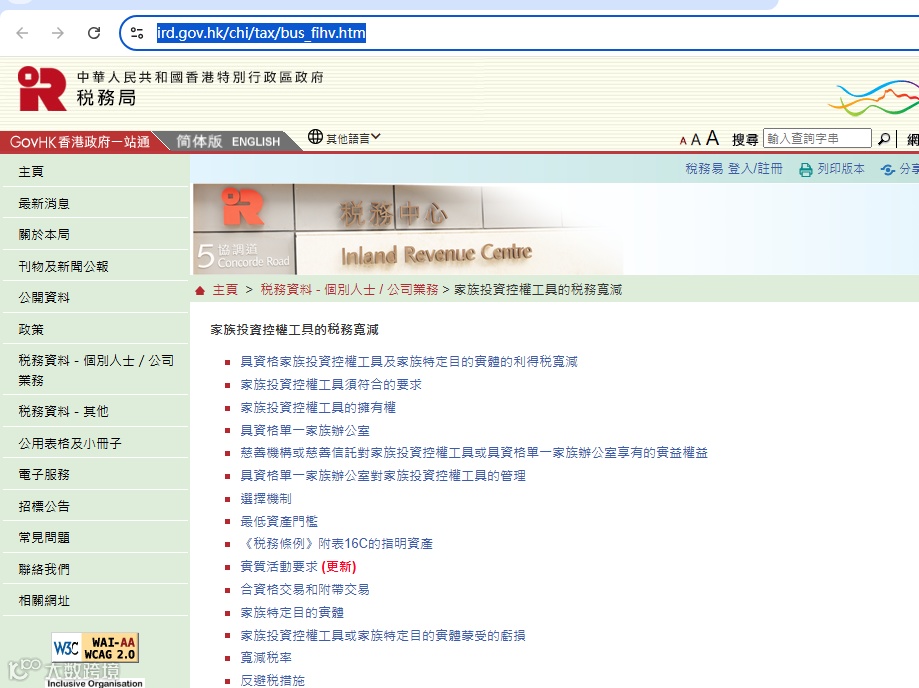This screenshot has width=919, height=688.
Task: Click the globe icon for other languages
Action: tap(315, 137)
